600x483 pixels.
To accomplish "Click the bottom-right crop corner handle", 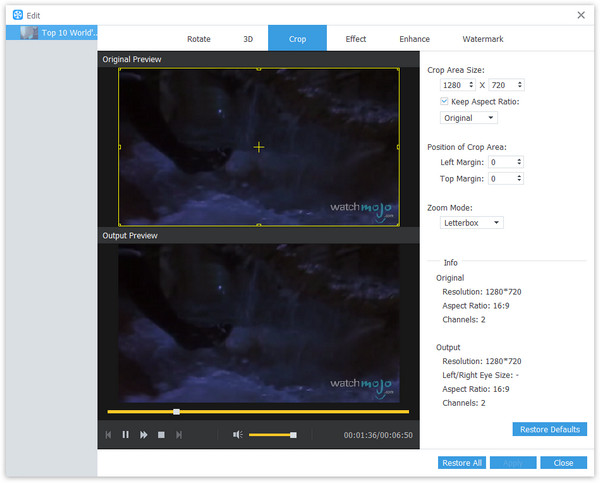I will point(398,225).
